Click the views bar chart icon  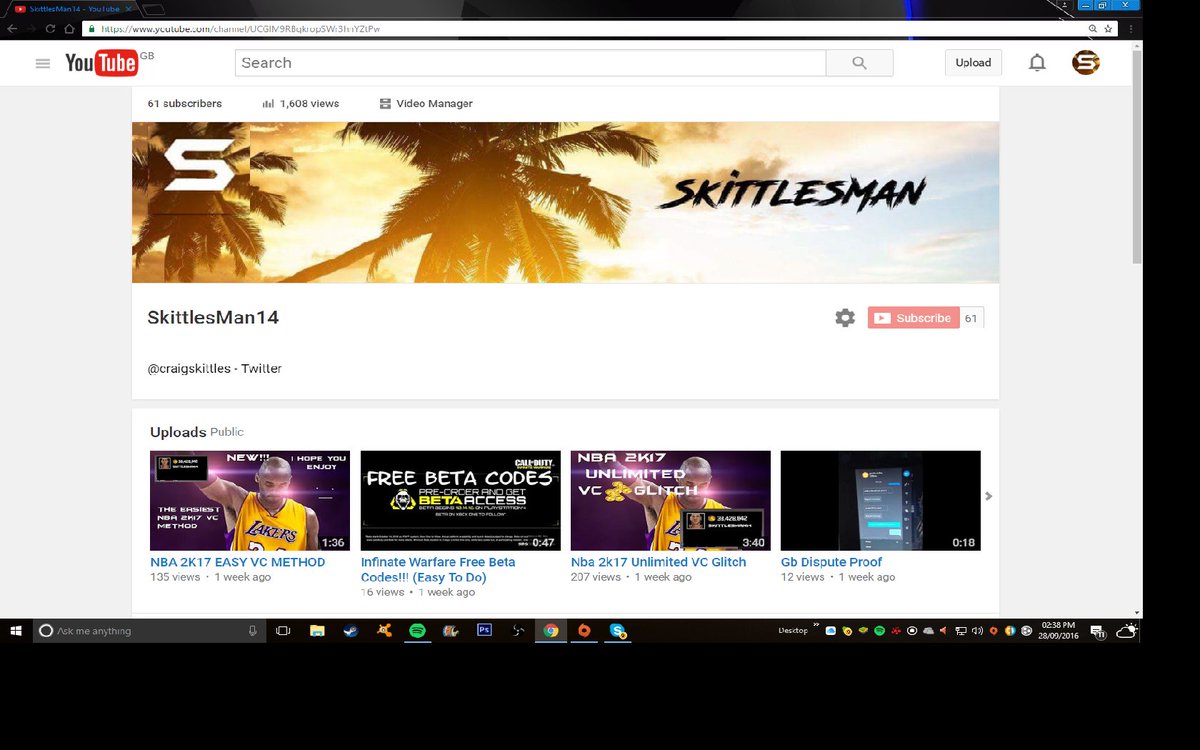[x=268, y=104]
